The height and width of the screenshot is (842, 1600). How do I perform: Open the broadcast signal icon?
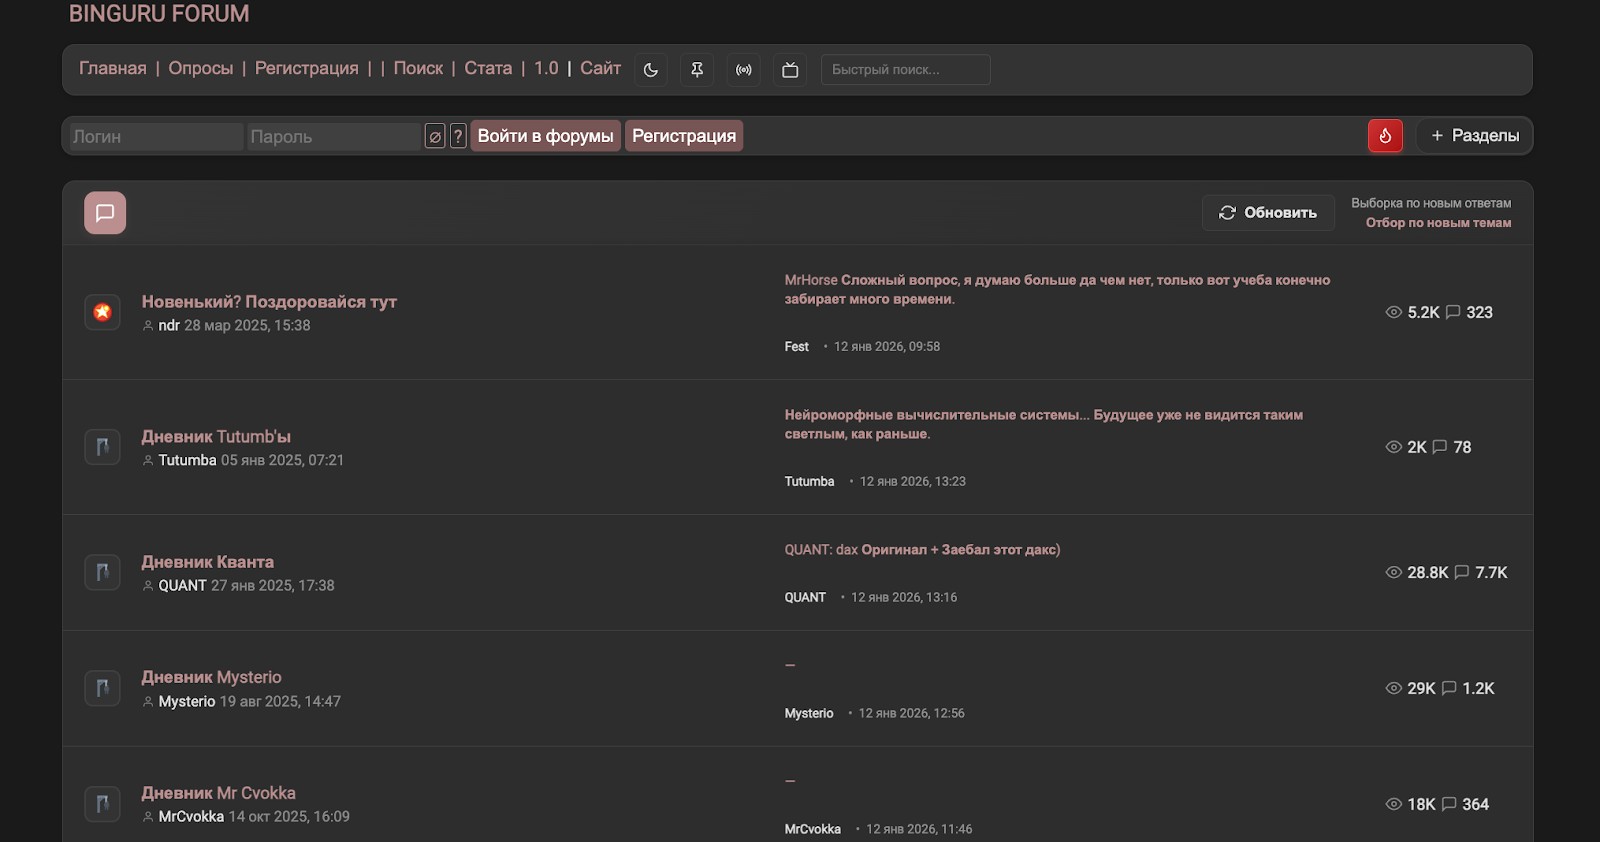744,70
